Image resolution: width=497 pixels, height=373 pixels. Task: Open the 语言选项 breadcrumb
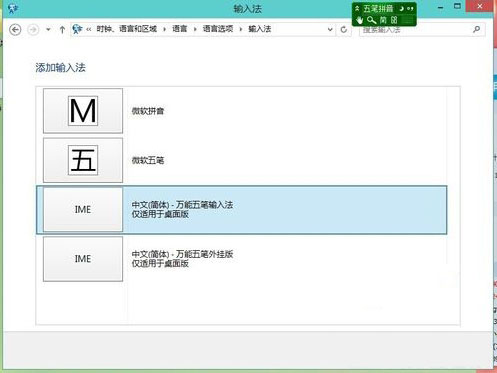click(x=218, y=29)
